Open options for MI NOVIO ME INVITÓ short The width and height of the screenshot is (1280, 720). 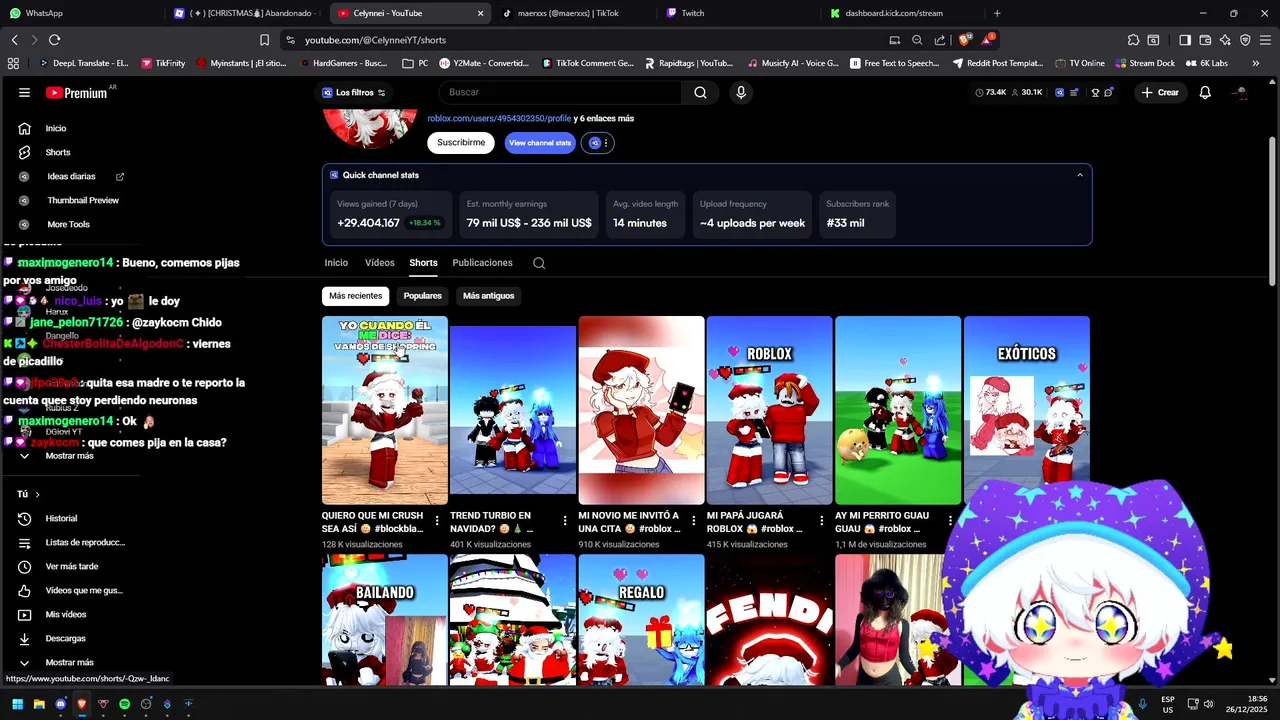point(693,521)
